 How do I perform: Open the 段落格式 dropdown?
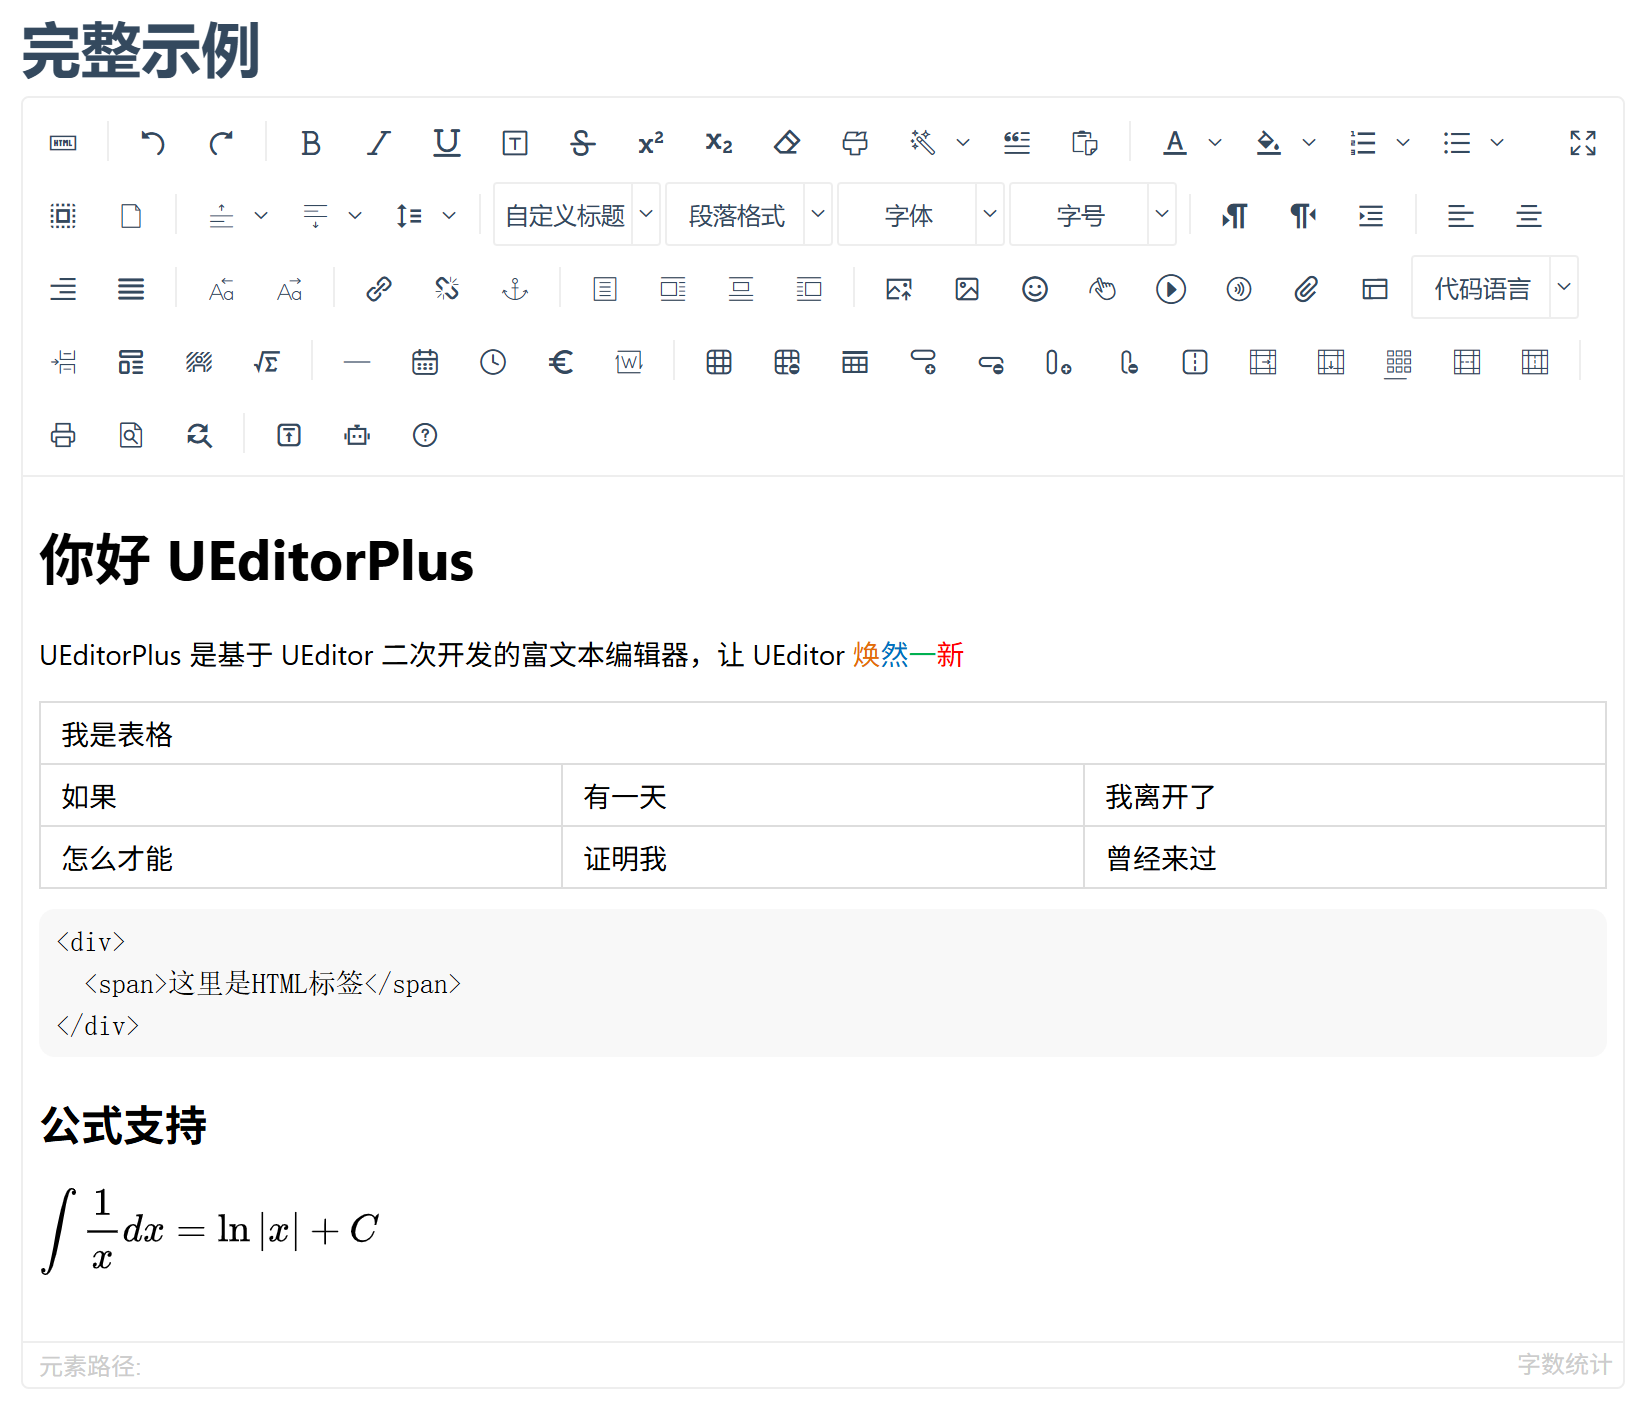[749, 215]
